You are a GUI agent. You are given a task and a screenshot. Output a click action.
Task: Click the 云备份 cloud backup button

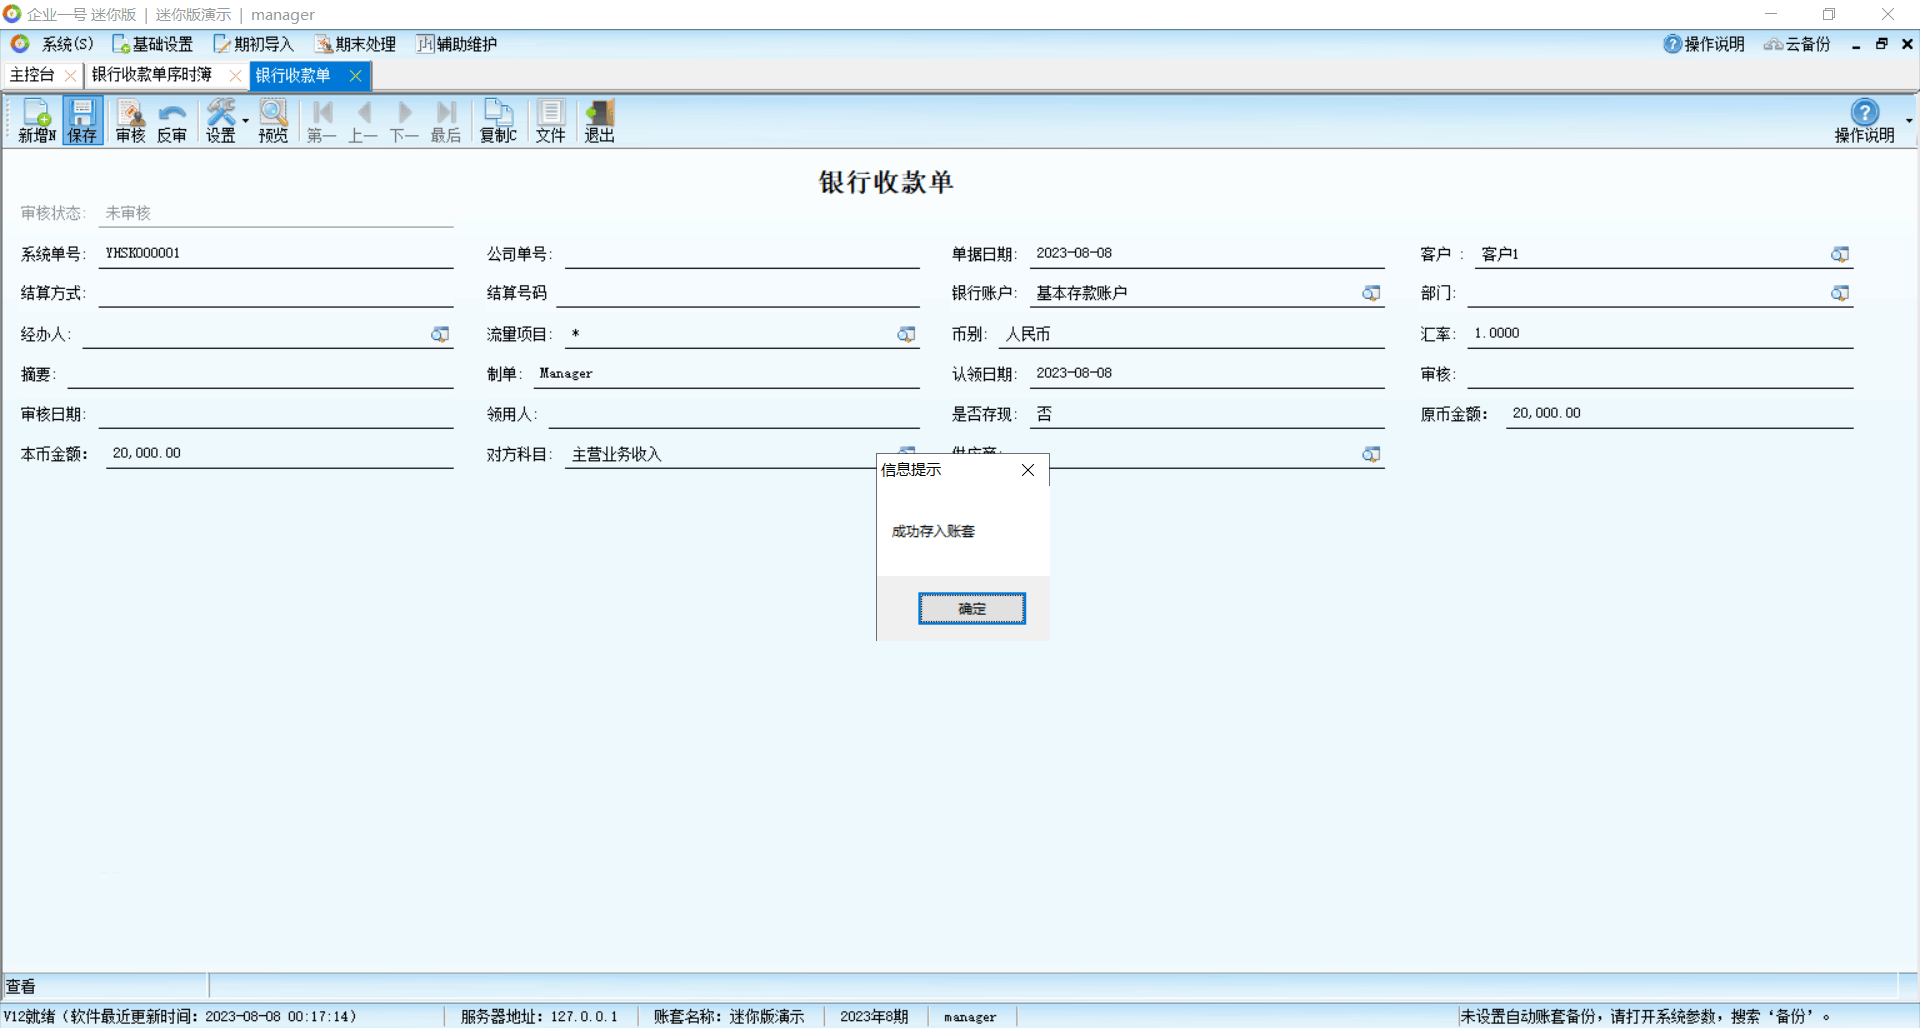1797,44
